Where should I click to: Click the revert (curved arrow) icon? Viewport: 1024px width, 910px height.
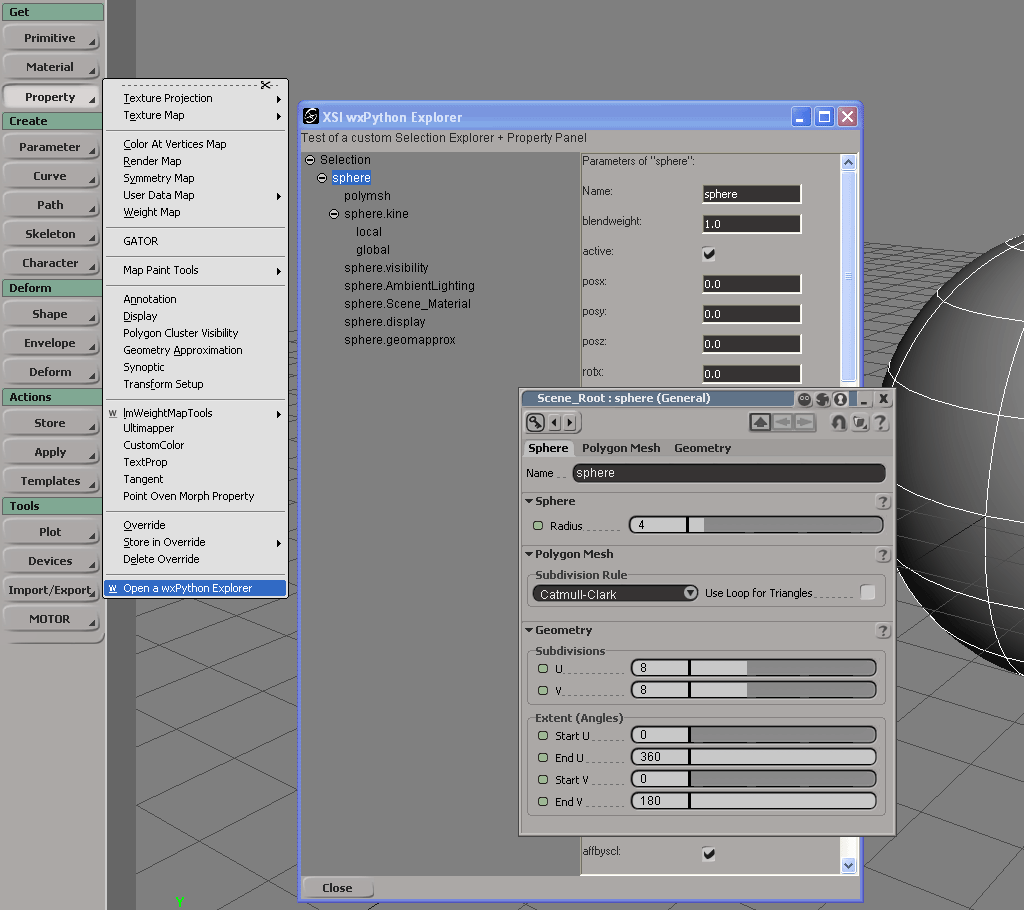[x=839, y=423]
